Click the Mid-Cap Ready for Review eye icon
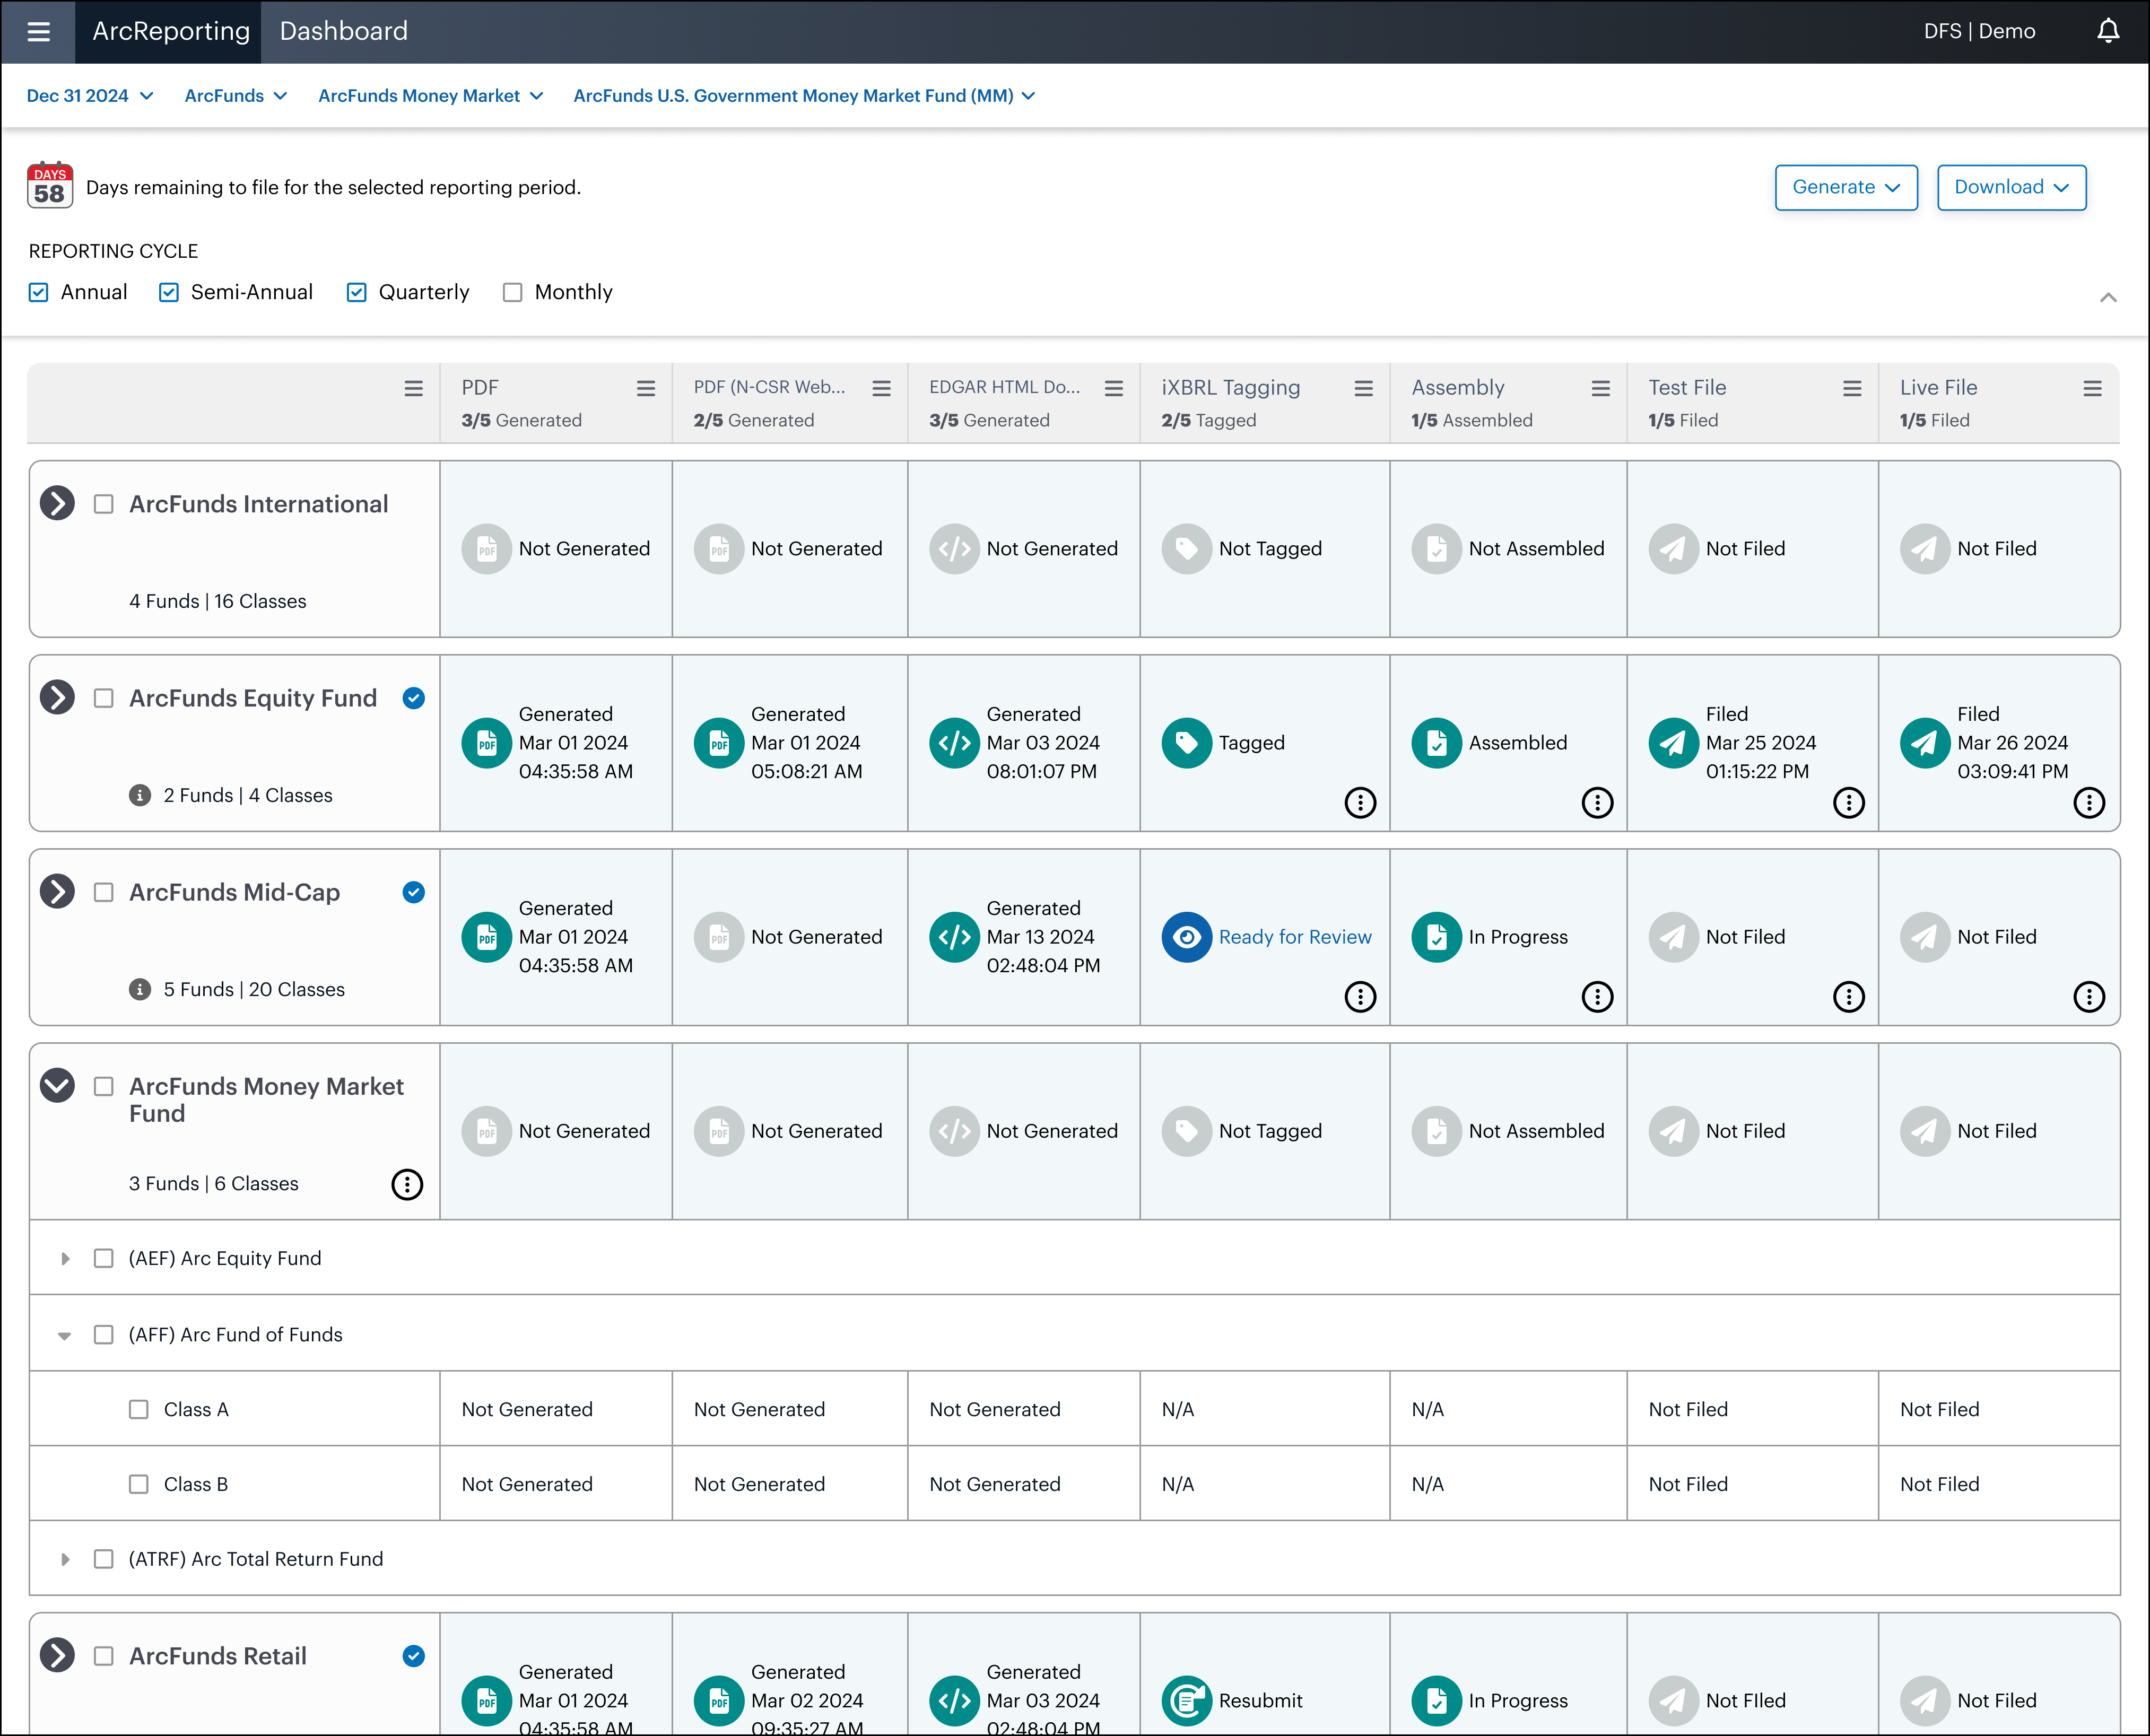This screenshot has height=1736, width=2150. (x=1187, y=937)
